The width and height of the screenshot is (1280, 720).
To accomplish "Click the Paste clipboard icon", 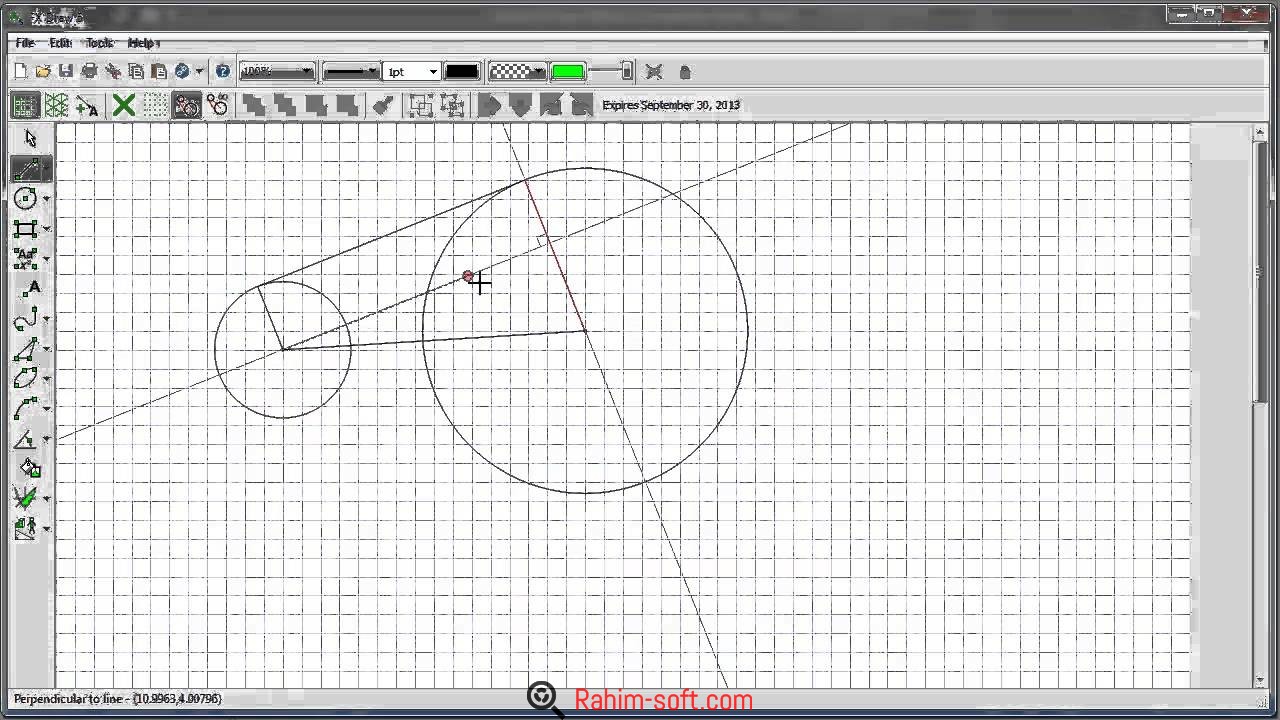I will coord(158,72).
